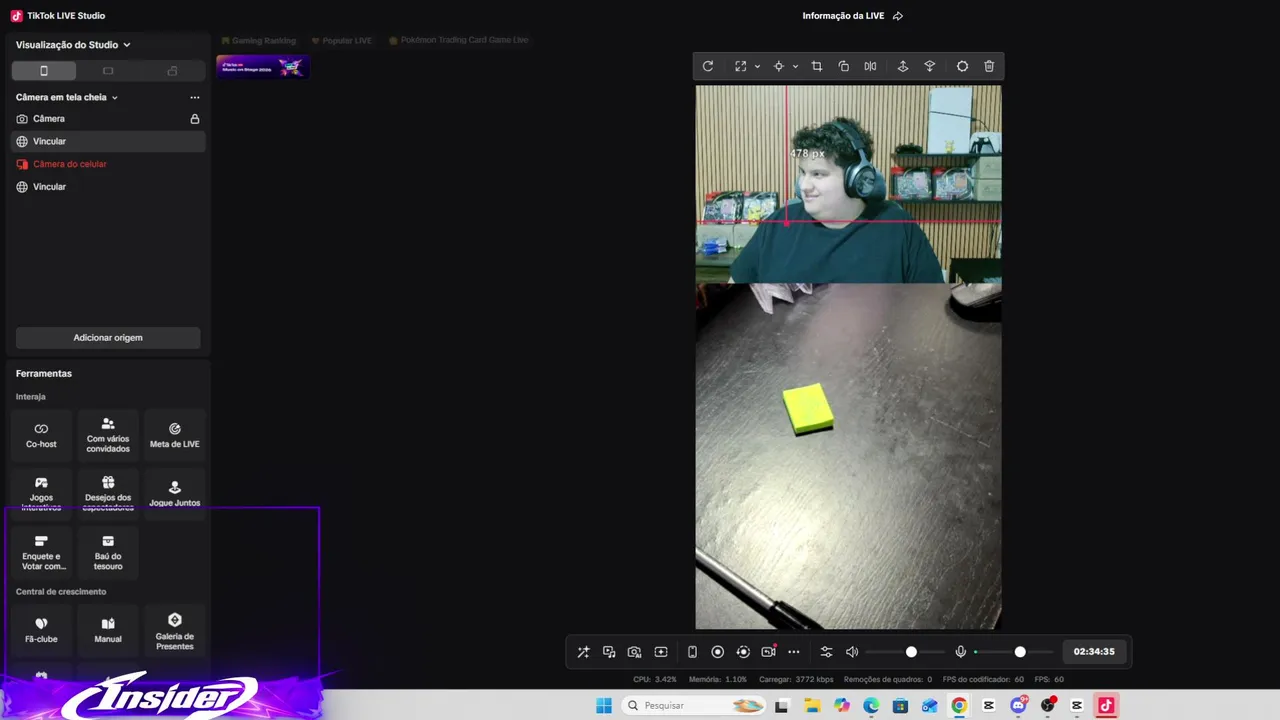This screenshot has height=720, width=1280.
Task: Switch to the landscape layout tab
Action: click(108, 71)
